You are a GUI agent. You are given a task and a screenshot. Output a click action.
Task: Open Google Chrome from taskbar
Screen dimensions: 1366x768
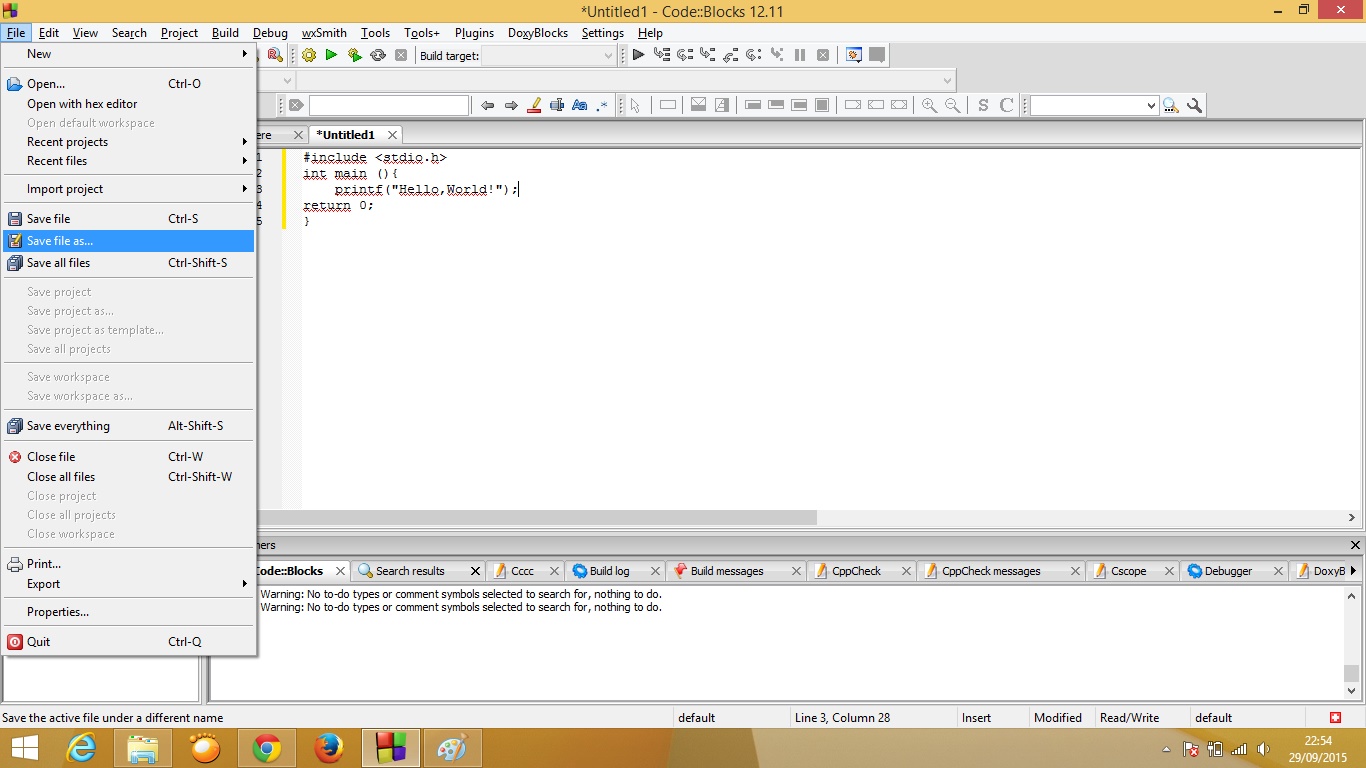pos(267,748)
